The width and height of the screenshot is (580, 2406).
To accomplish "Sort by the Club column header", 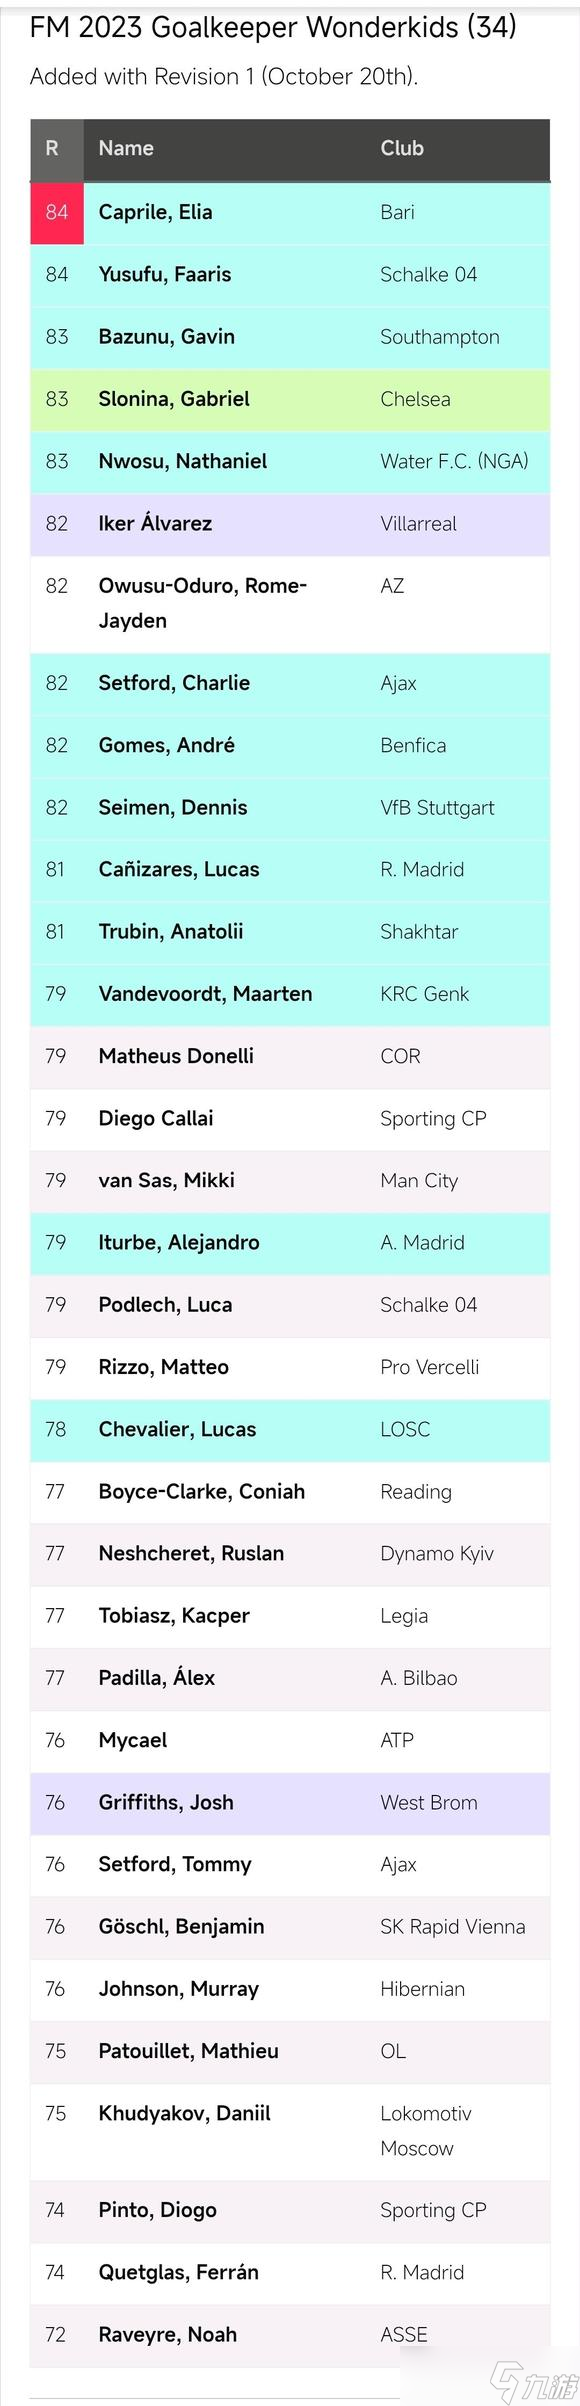I will (x=402, y=148).
